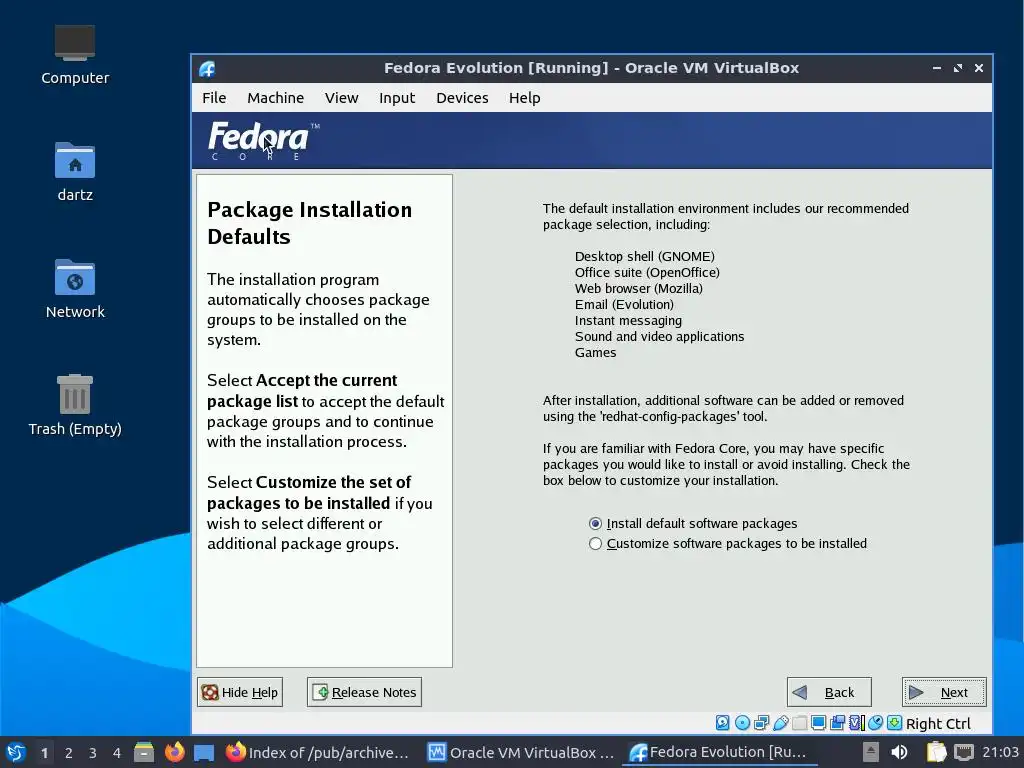Click the clipboard icon in system tray

(x=936, y=752)
